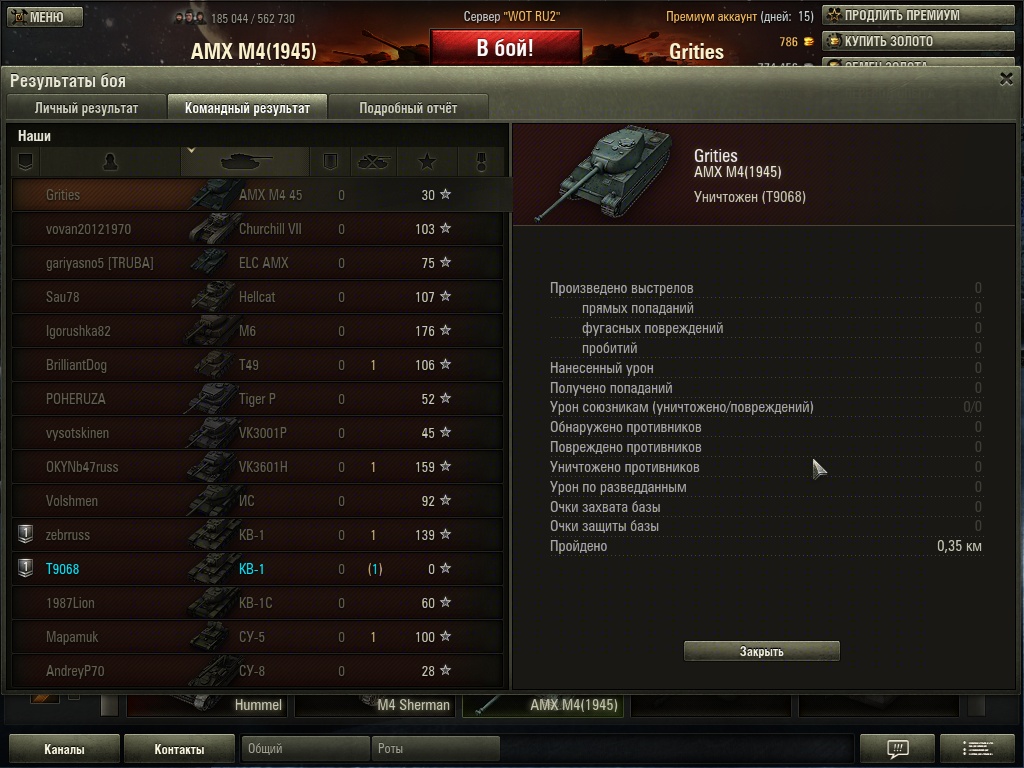Sort by medals icon column header
Image resolution: width=1024 pixels, height=768 pixels.
[481, 162]
